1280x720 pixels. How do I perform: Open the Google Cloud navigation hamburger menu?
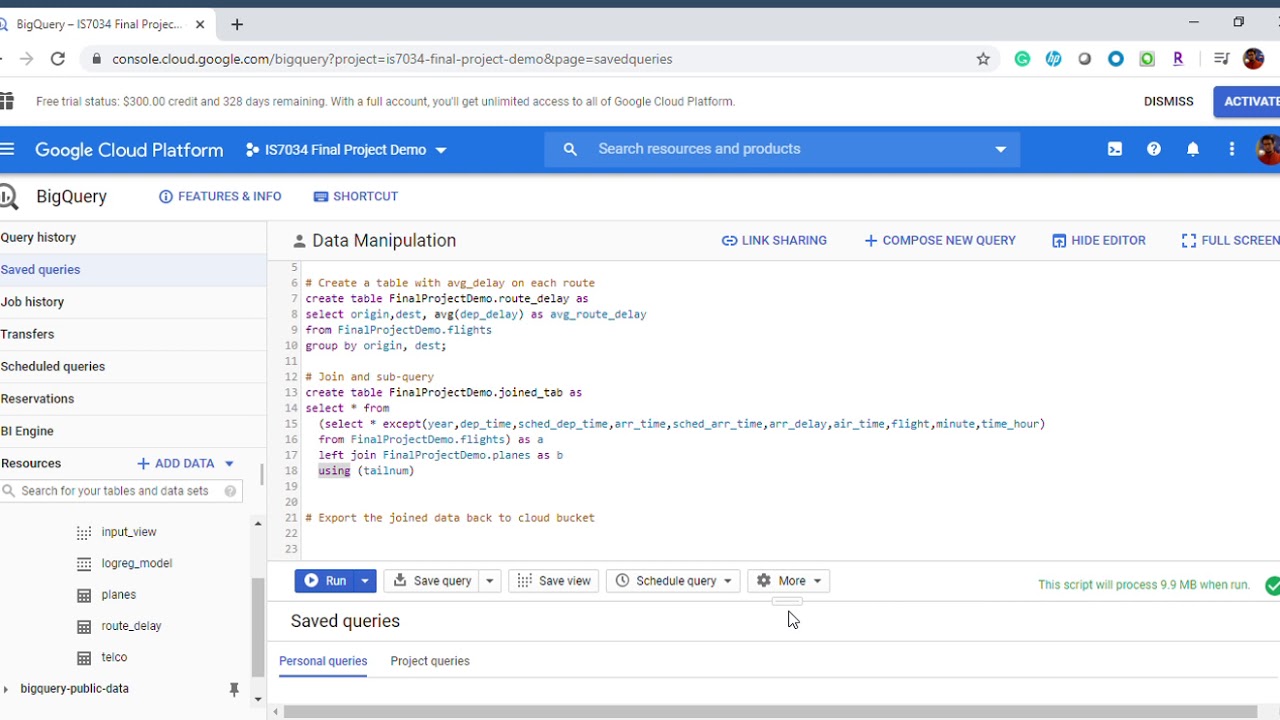tap(8, 149)
